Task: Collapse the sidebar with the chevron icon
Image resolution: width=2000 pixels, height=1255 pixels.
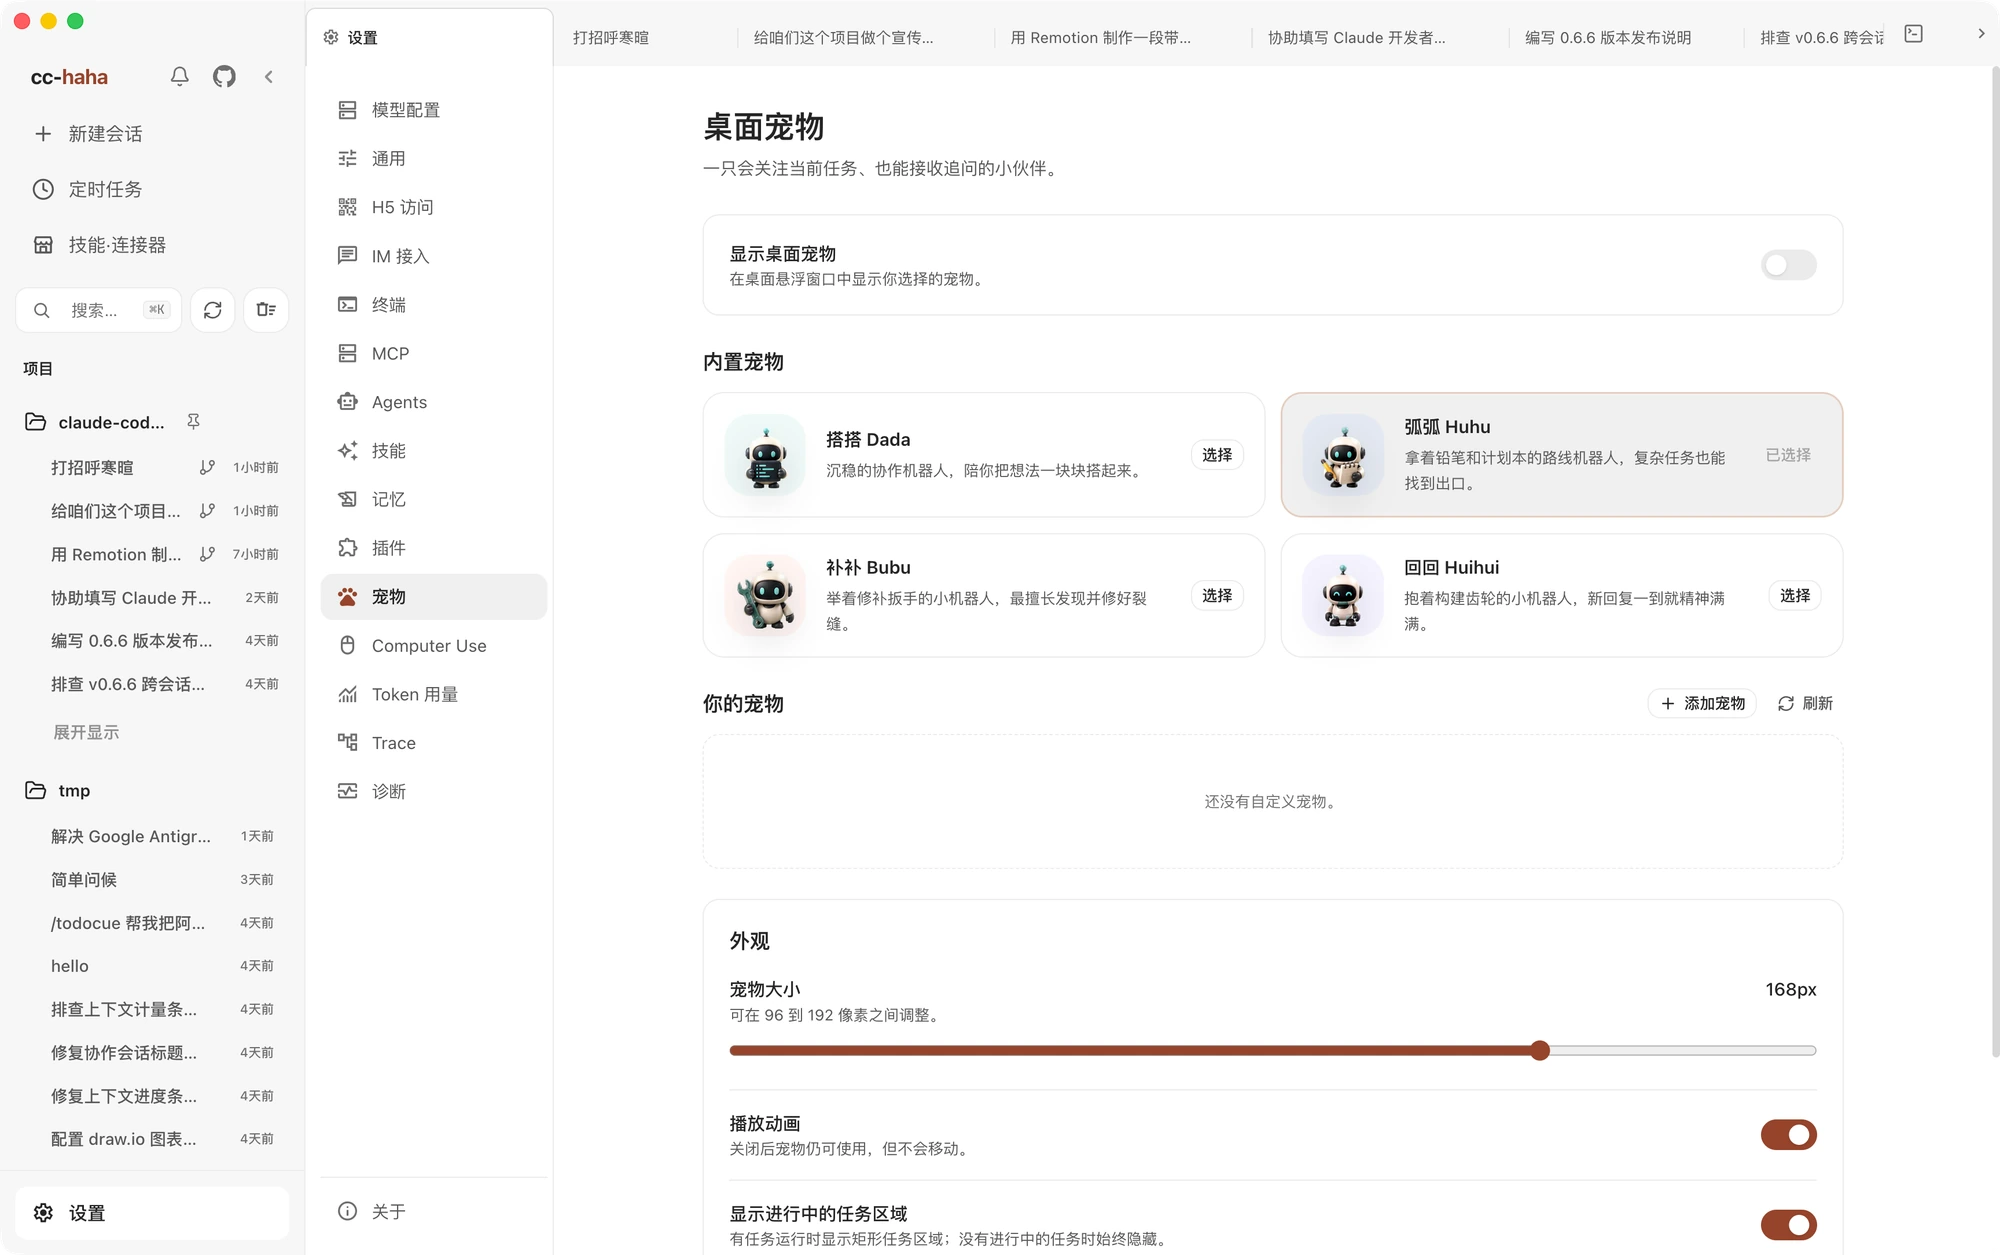Action: tap(269, 77)
